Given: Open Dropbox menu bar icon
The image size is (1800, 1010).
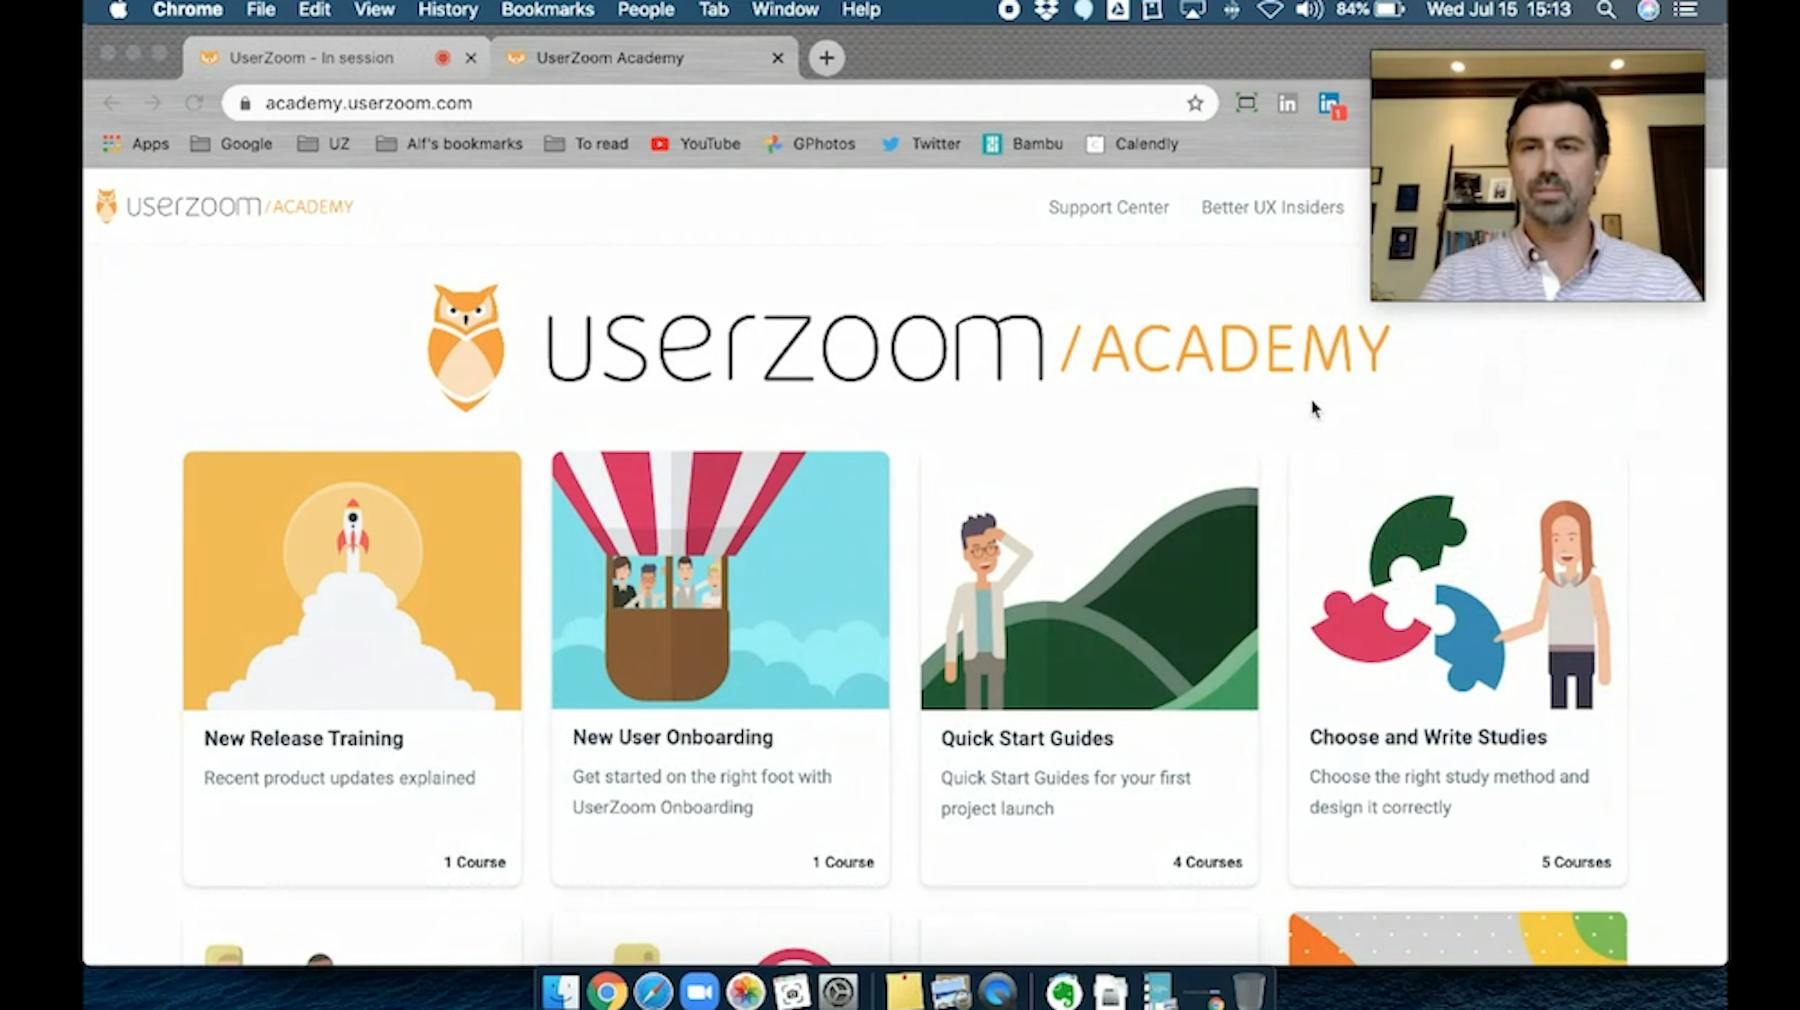Looking at the screenshot, I should click(x=1046, y=10).
